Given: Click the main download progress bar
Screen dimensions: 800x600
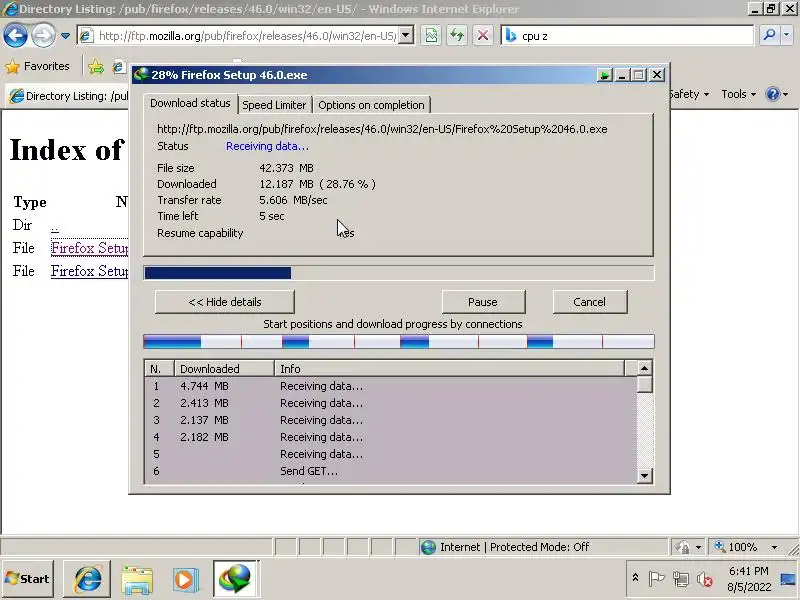Looking at the screenshot, I should [x=398, y=273].
